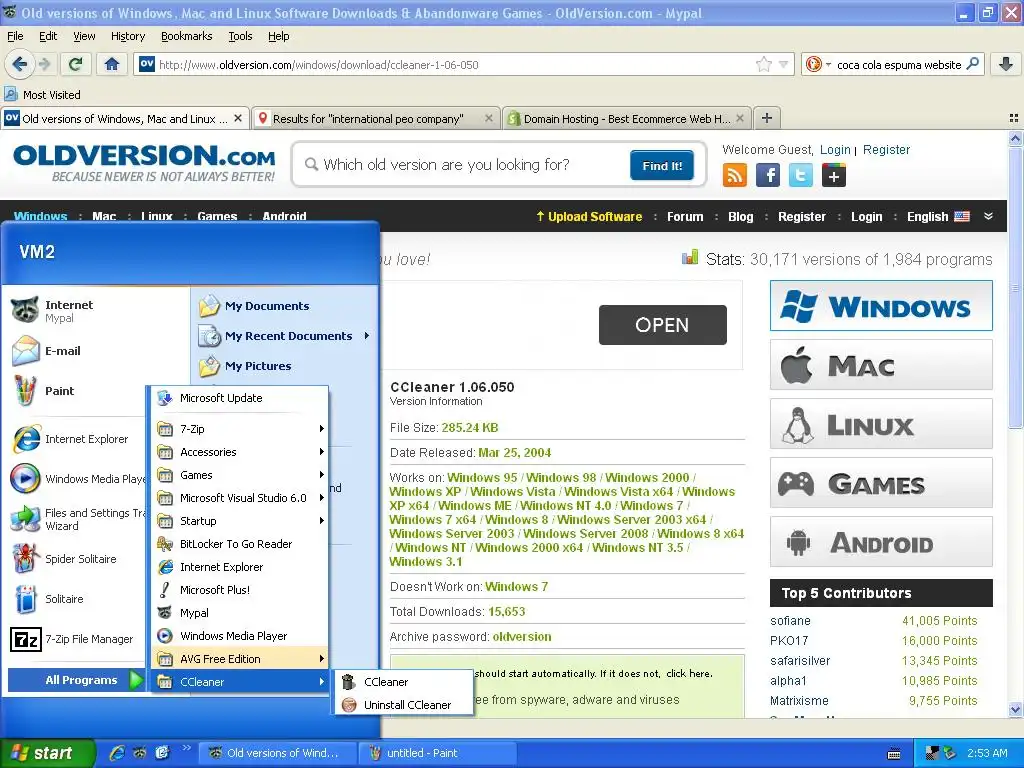1024x768 pixels.
Task: Open the Downloads arrow icon in the toolbar
Action: (1006, 64)
